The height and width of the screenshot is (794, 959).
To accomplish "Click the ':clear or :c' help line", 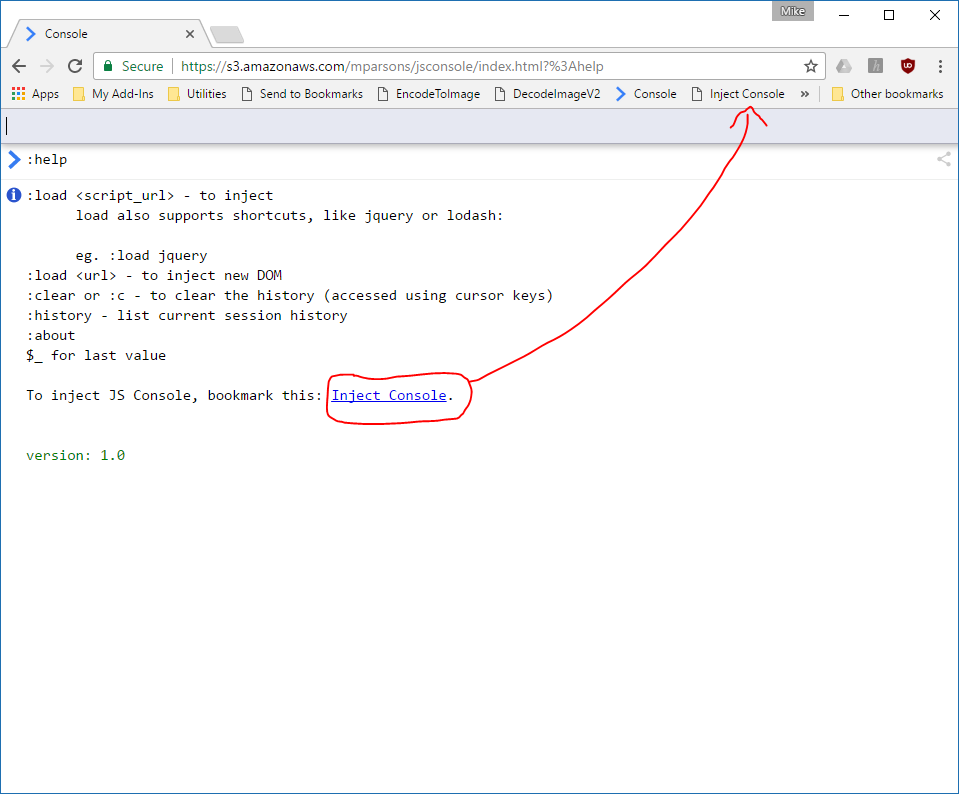I will coord(290,296).
